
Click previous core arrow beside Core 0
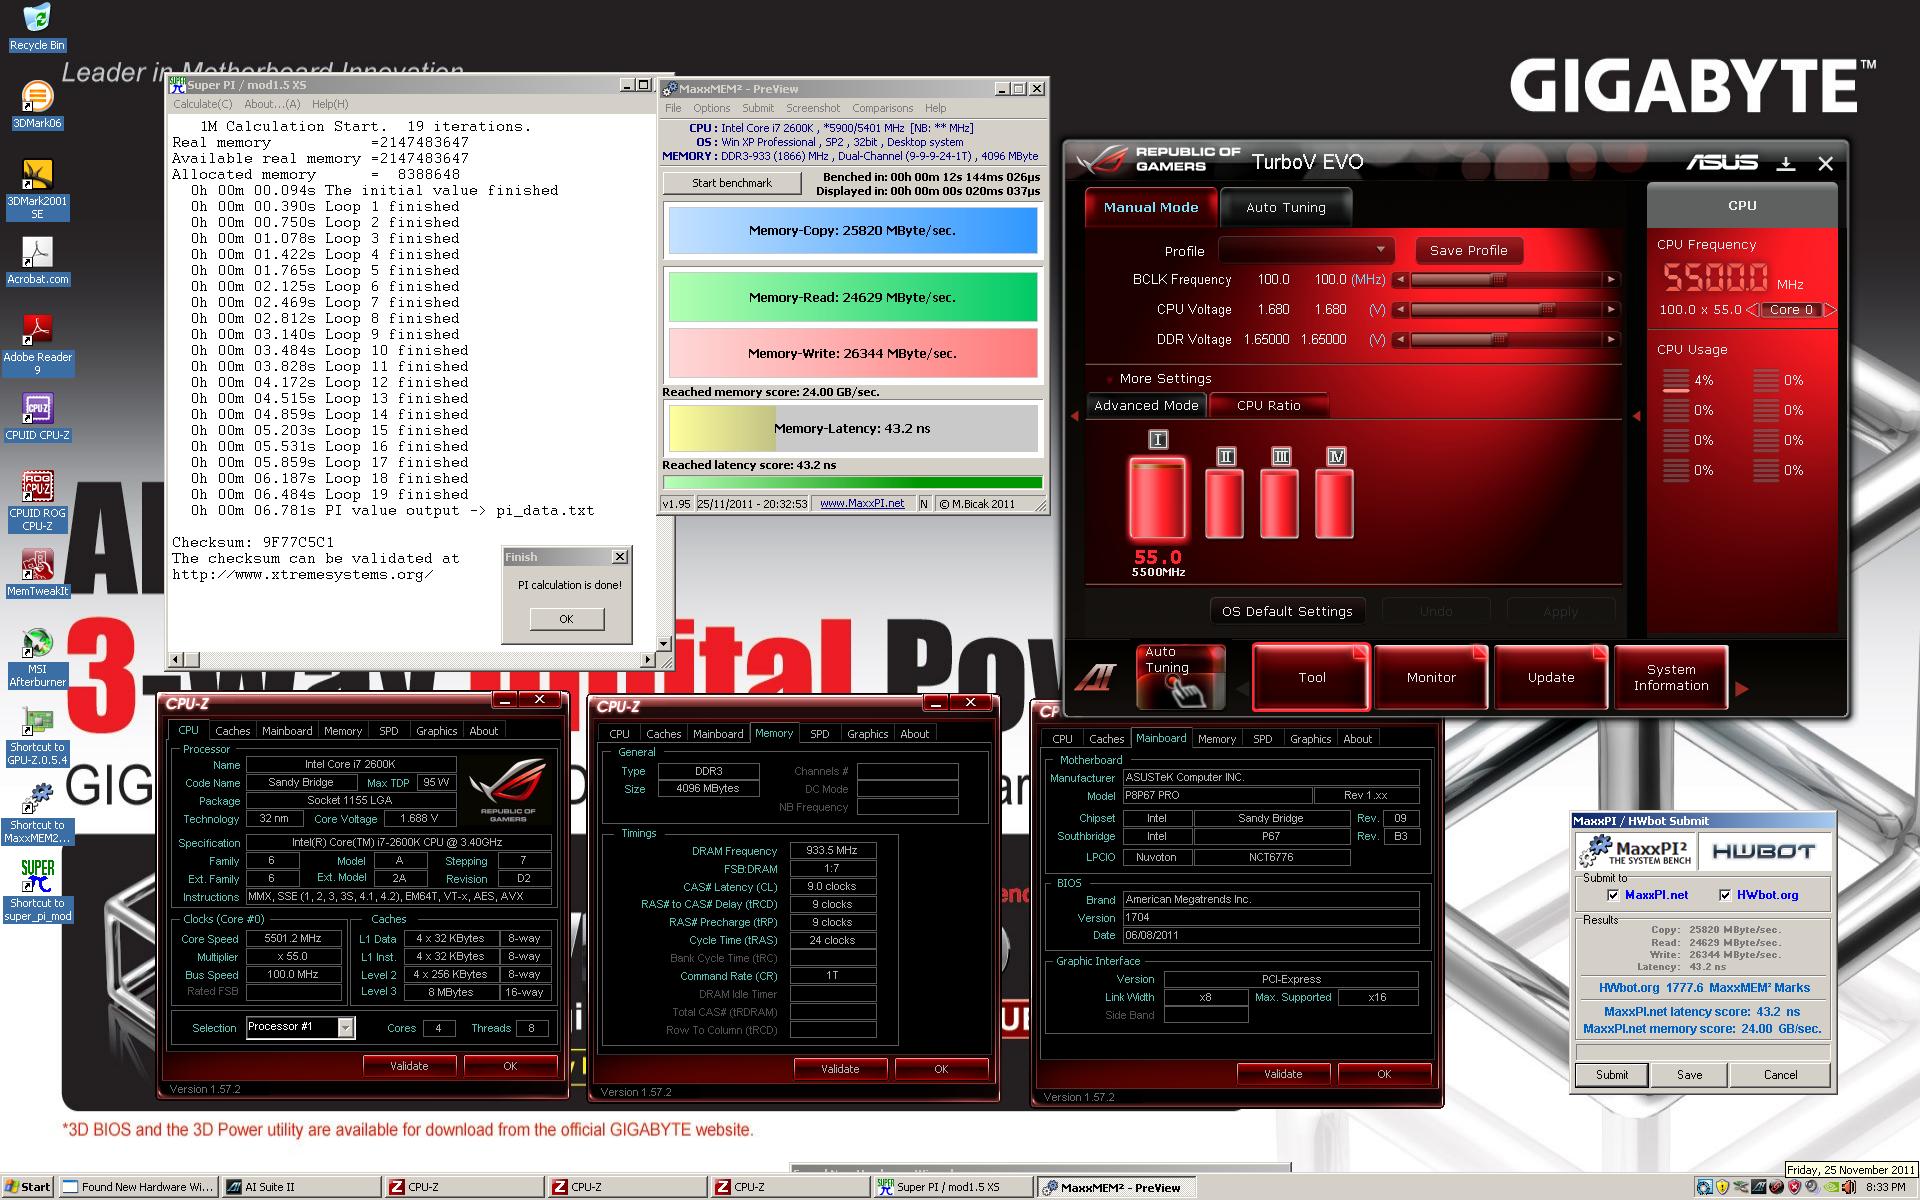[1752, 310]
